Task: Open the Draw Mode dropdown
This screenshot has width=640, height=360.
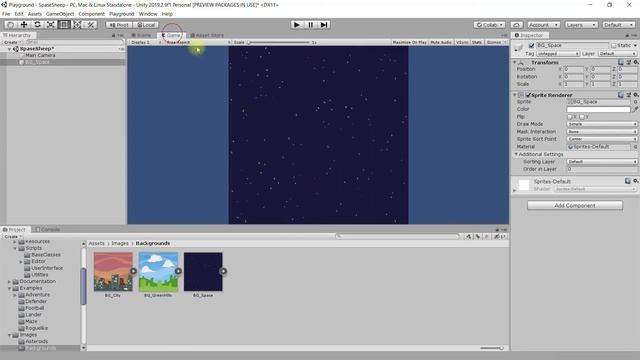Action: (602, 124)
